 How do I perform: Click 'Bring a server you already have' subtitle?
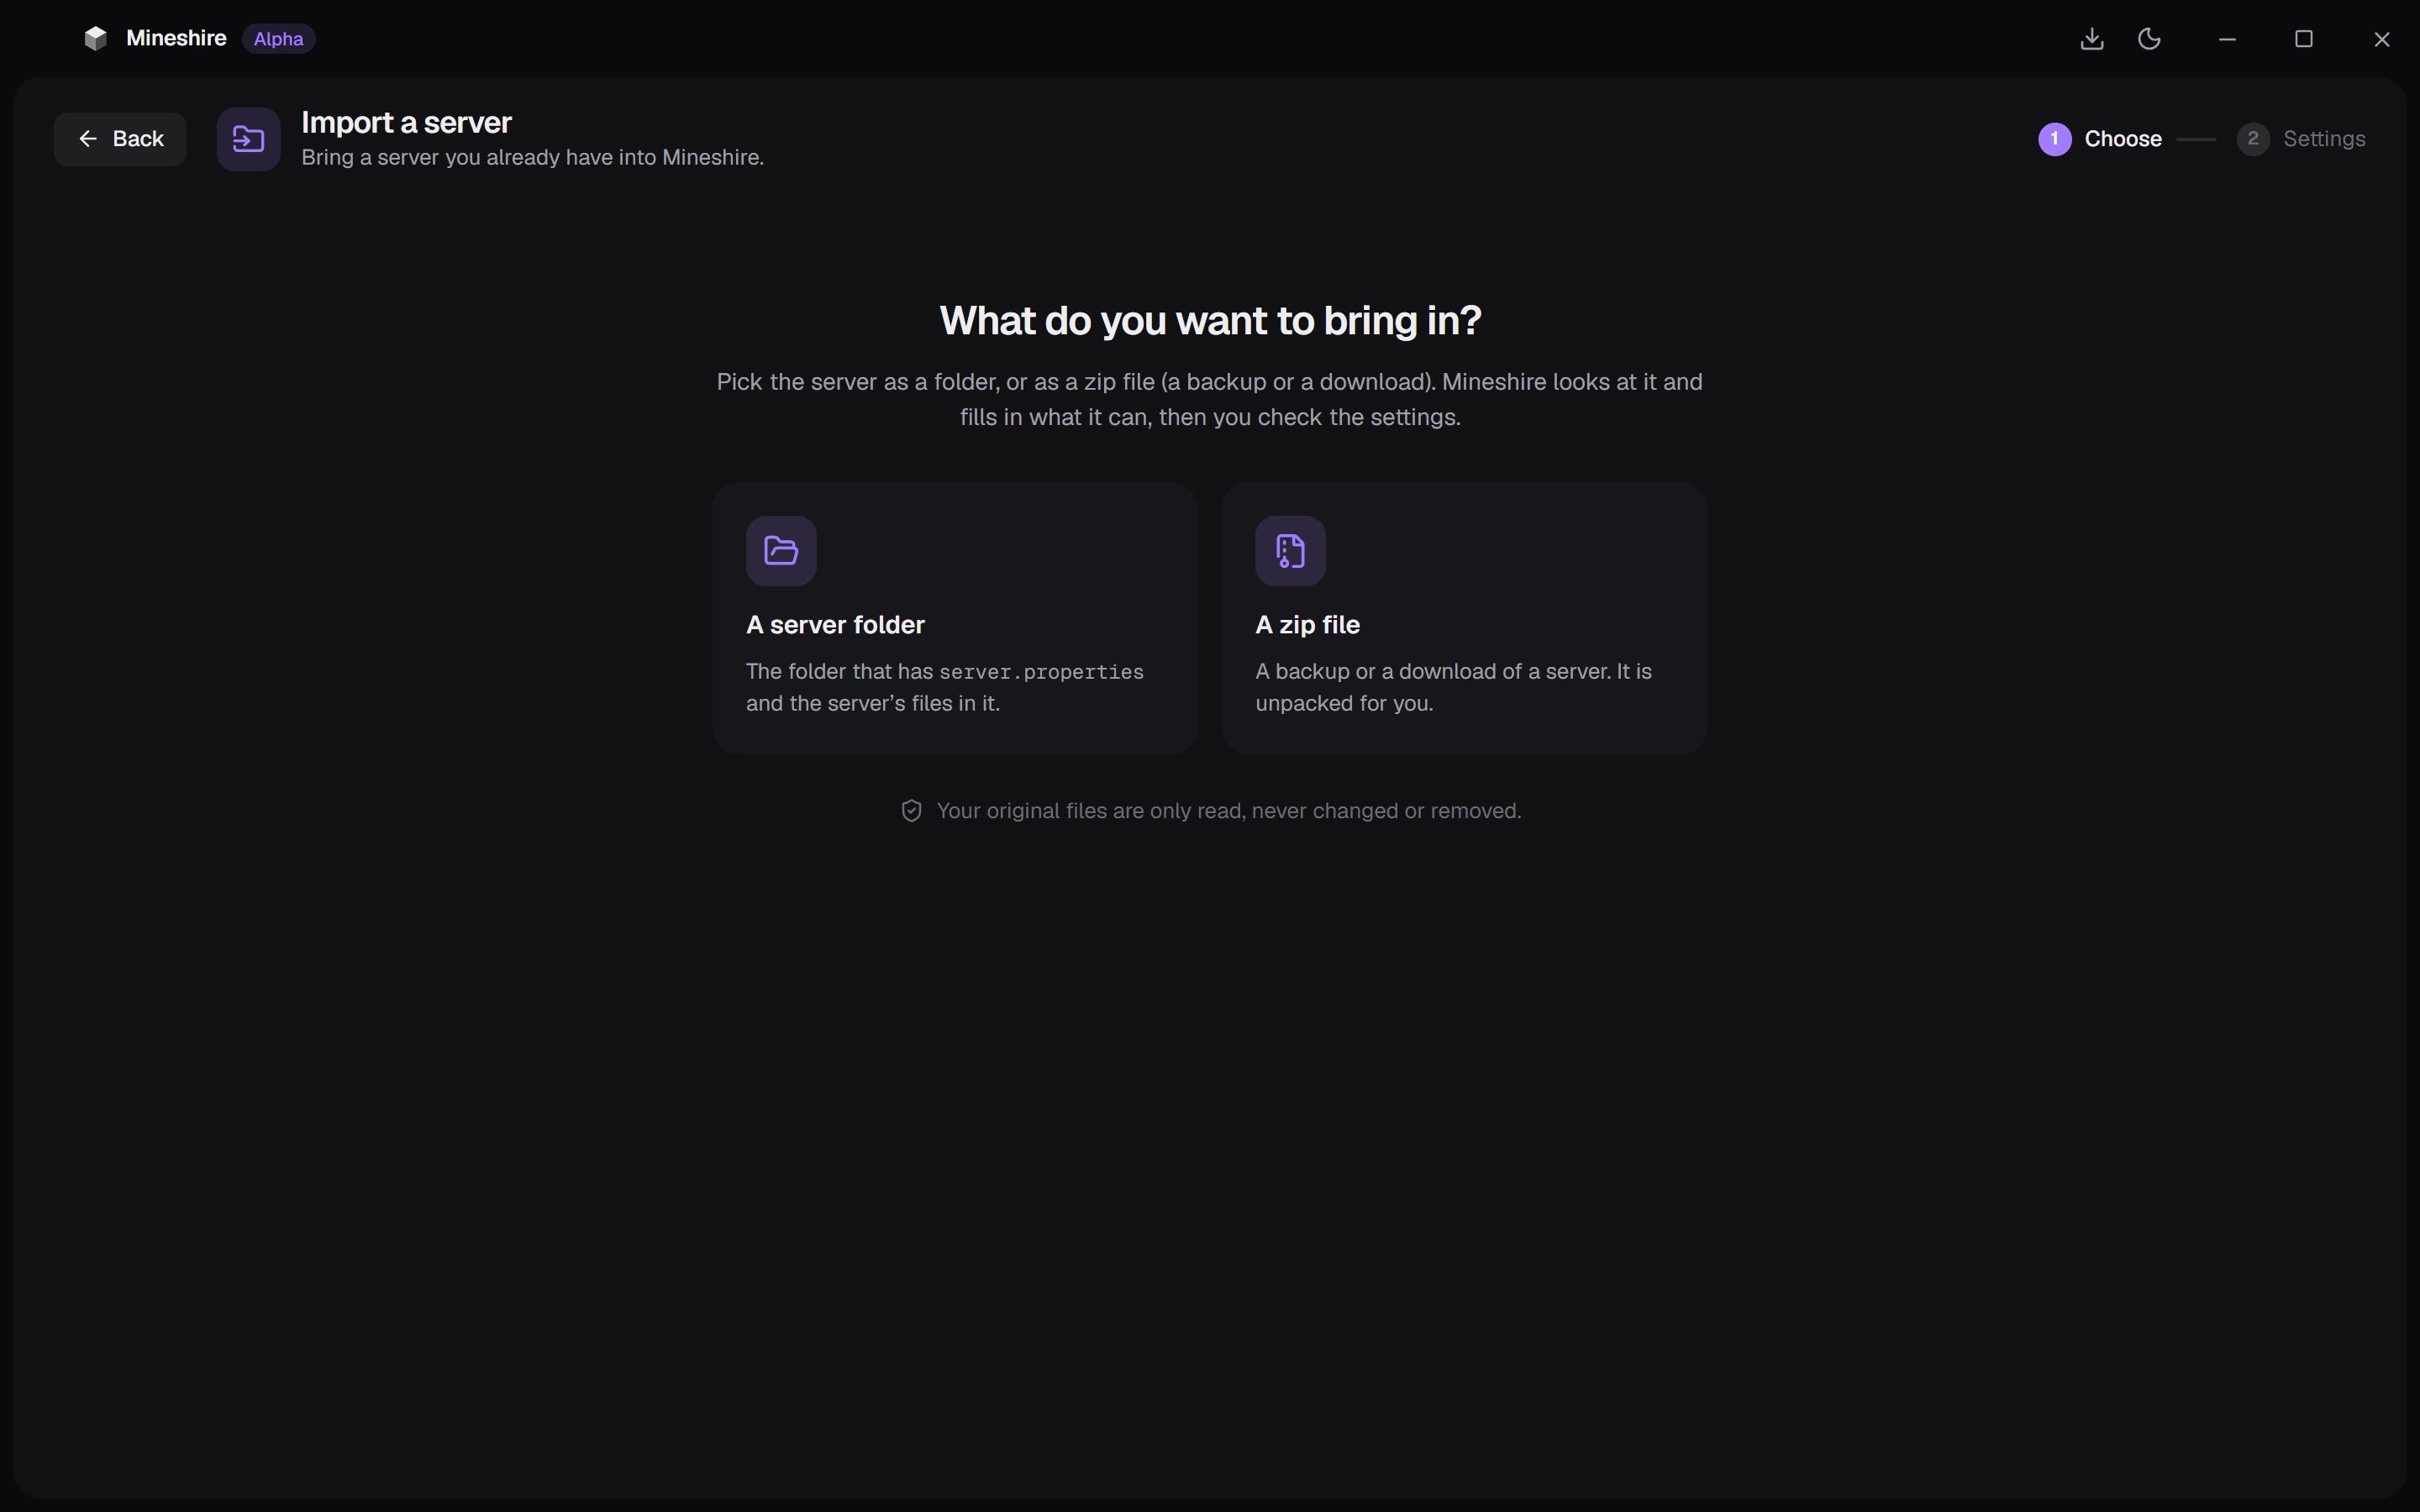[x=532, y=157]
